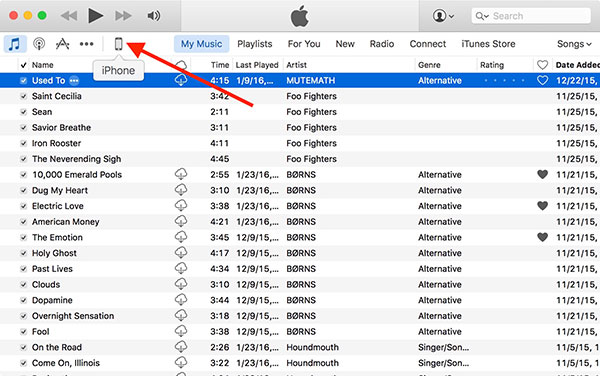Uncheck the Dug My Heart checkbox
The image size is (600, 376).
click(23, 190)
